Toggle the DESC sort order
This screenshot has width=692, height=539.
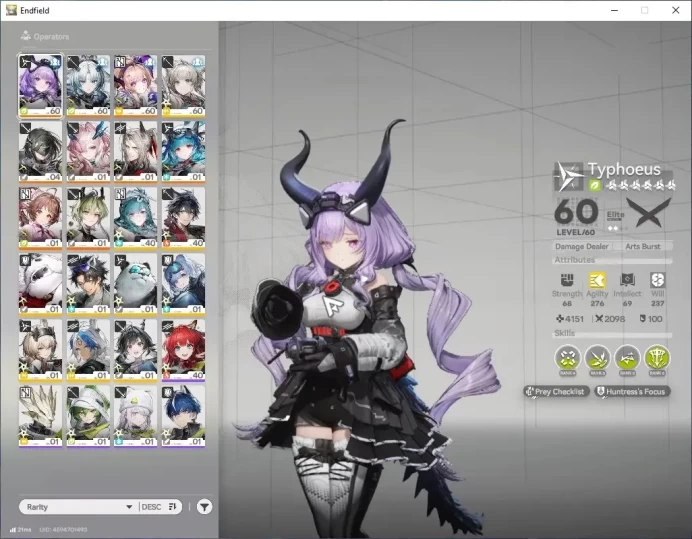159,507
